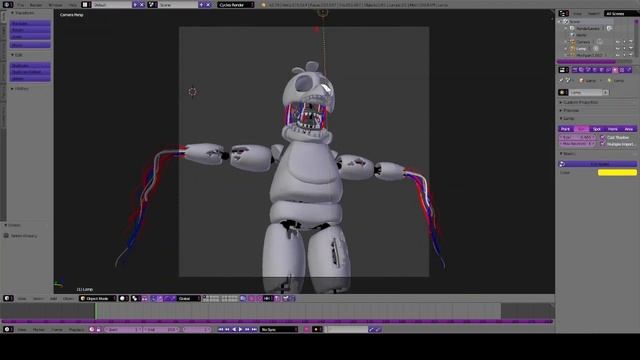This screenshot has height=360, width=640.
Task: Play the animation in reverse
Action: (x=234, y=329)
